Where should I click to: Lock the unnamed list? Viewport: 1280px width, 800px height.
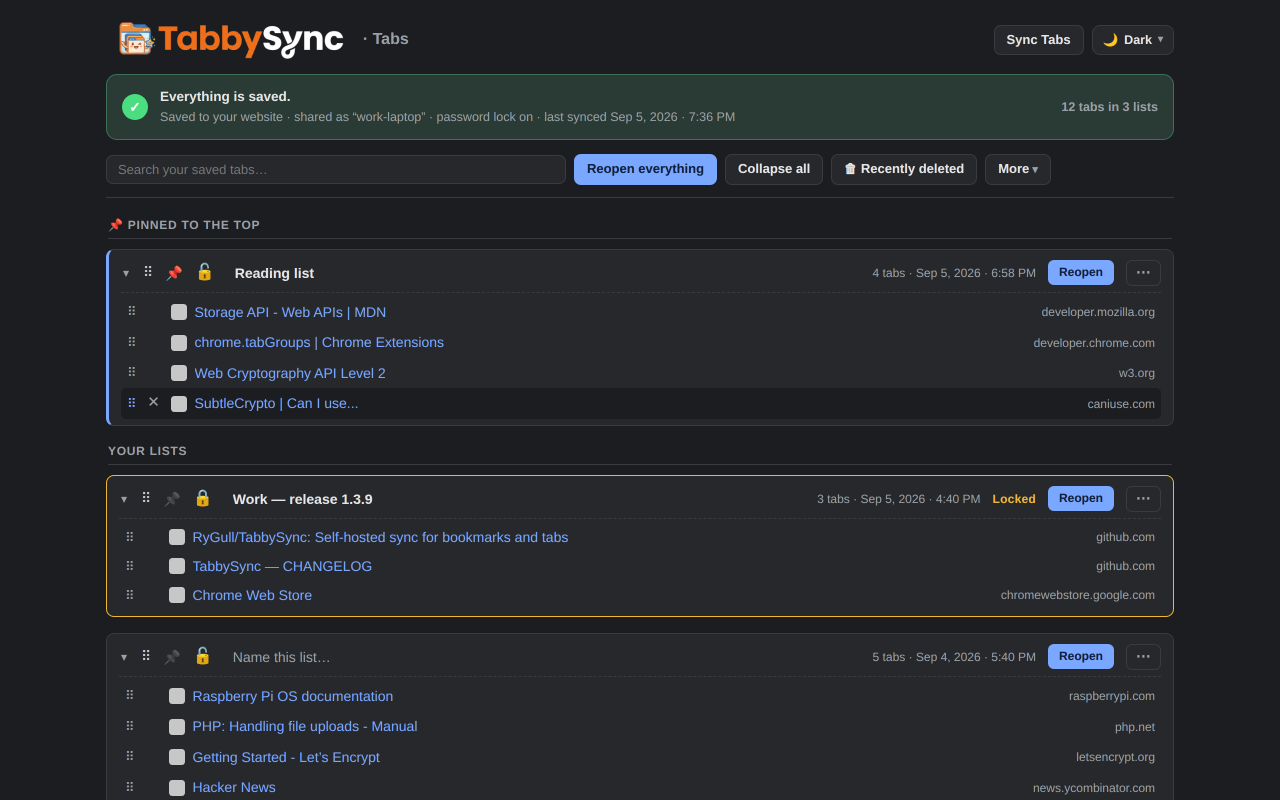[x=203, y=656]
